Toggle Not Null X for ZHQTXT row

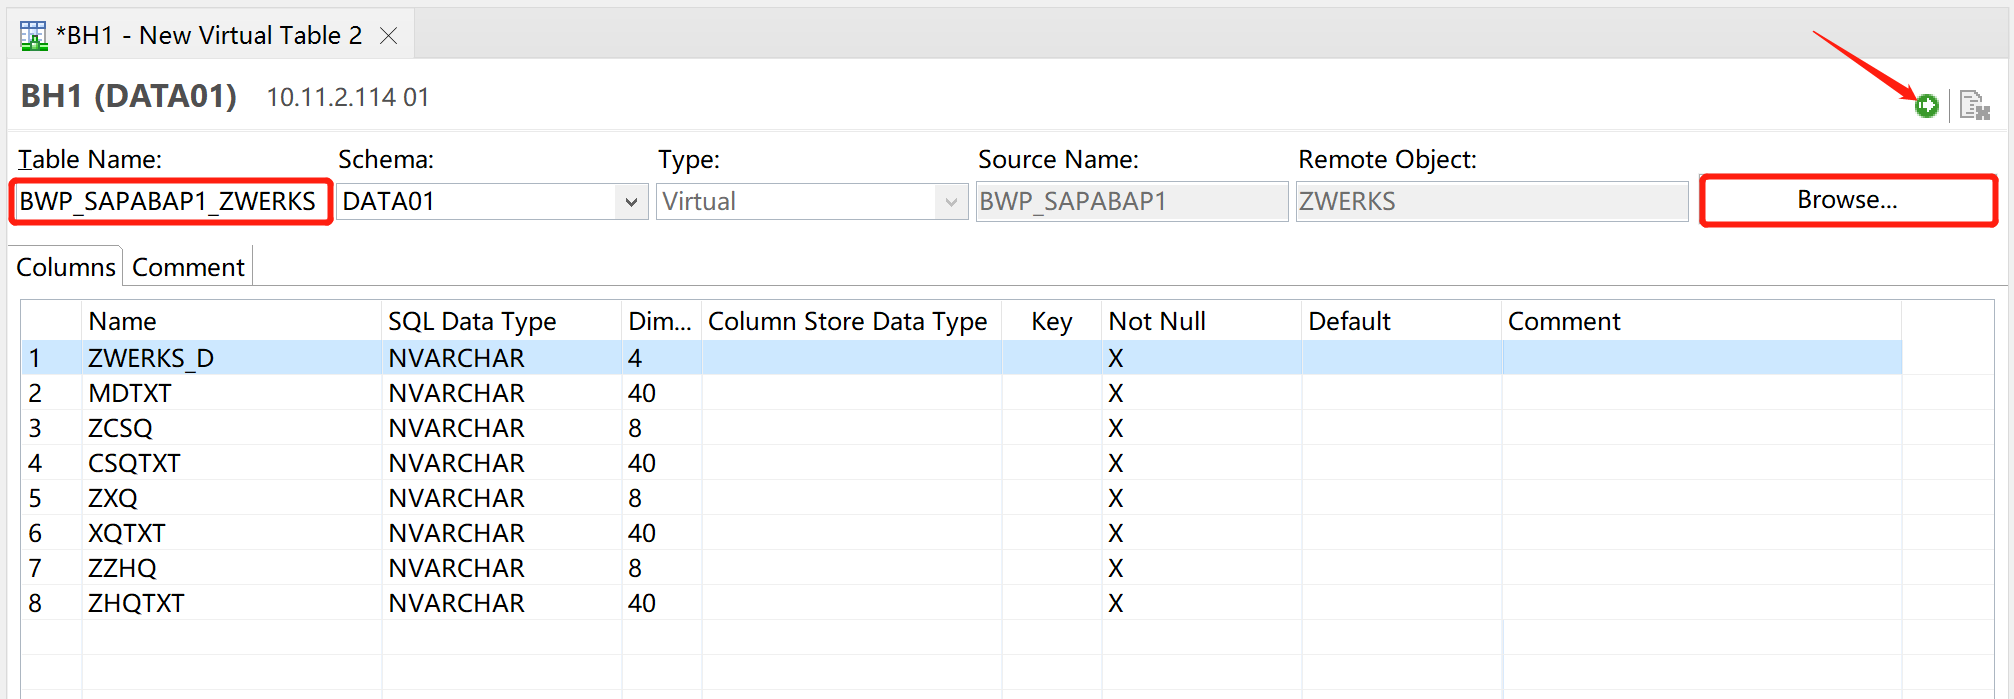tap(1116, 603)
